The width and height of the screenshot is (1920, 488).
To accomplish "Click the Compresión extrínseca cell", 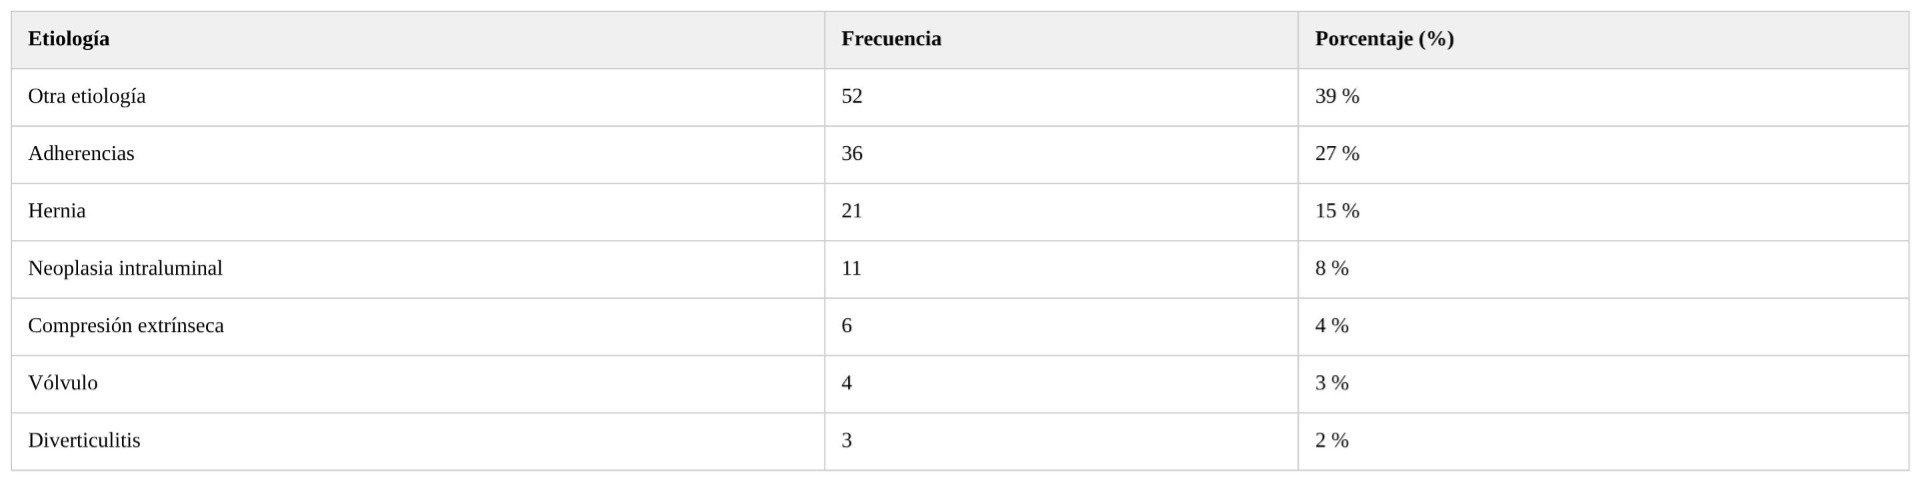I will pos(126,326).
